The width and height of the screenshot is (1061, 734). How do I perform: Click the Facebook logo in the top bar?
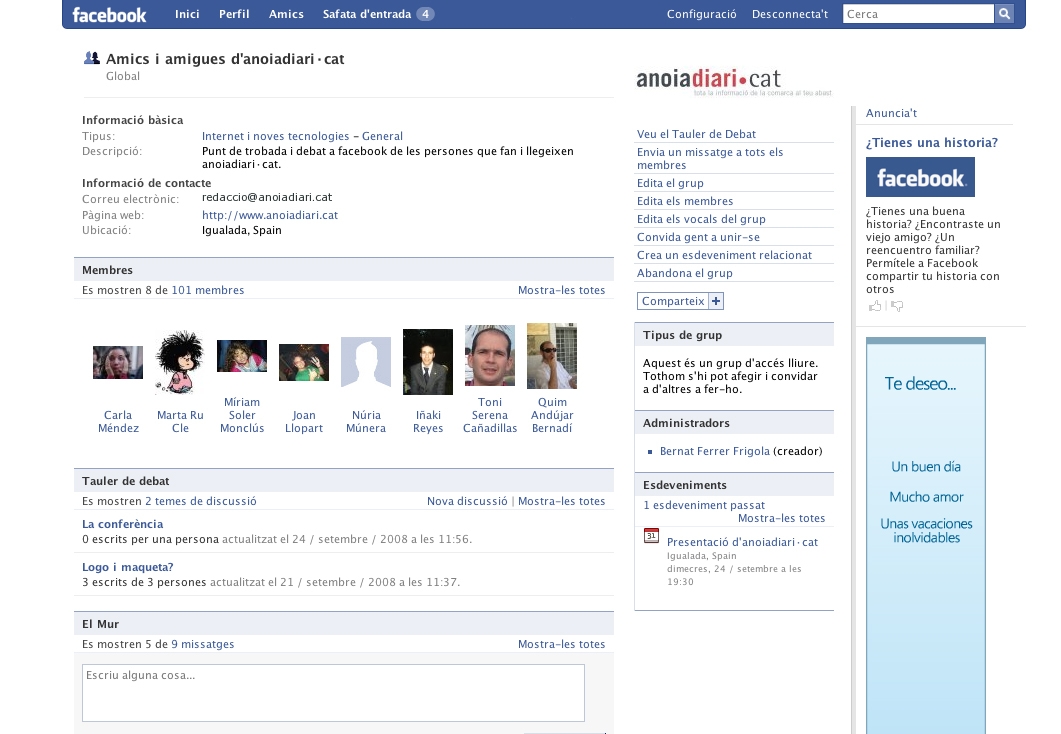tap(109, 15)
